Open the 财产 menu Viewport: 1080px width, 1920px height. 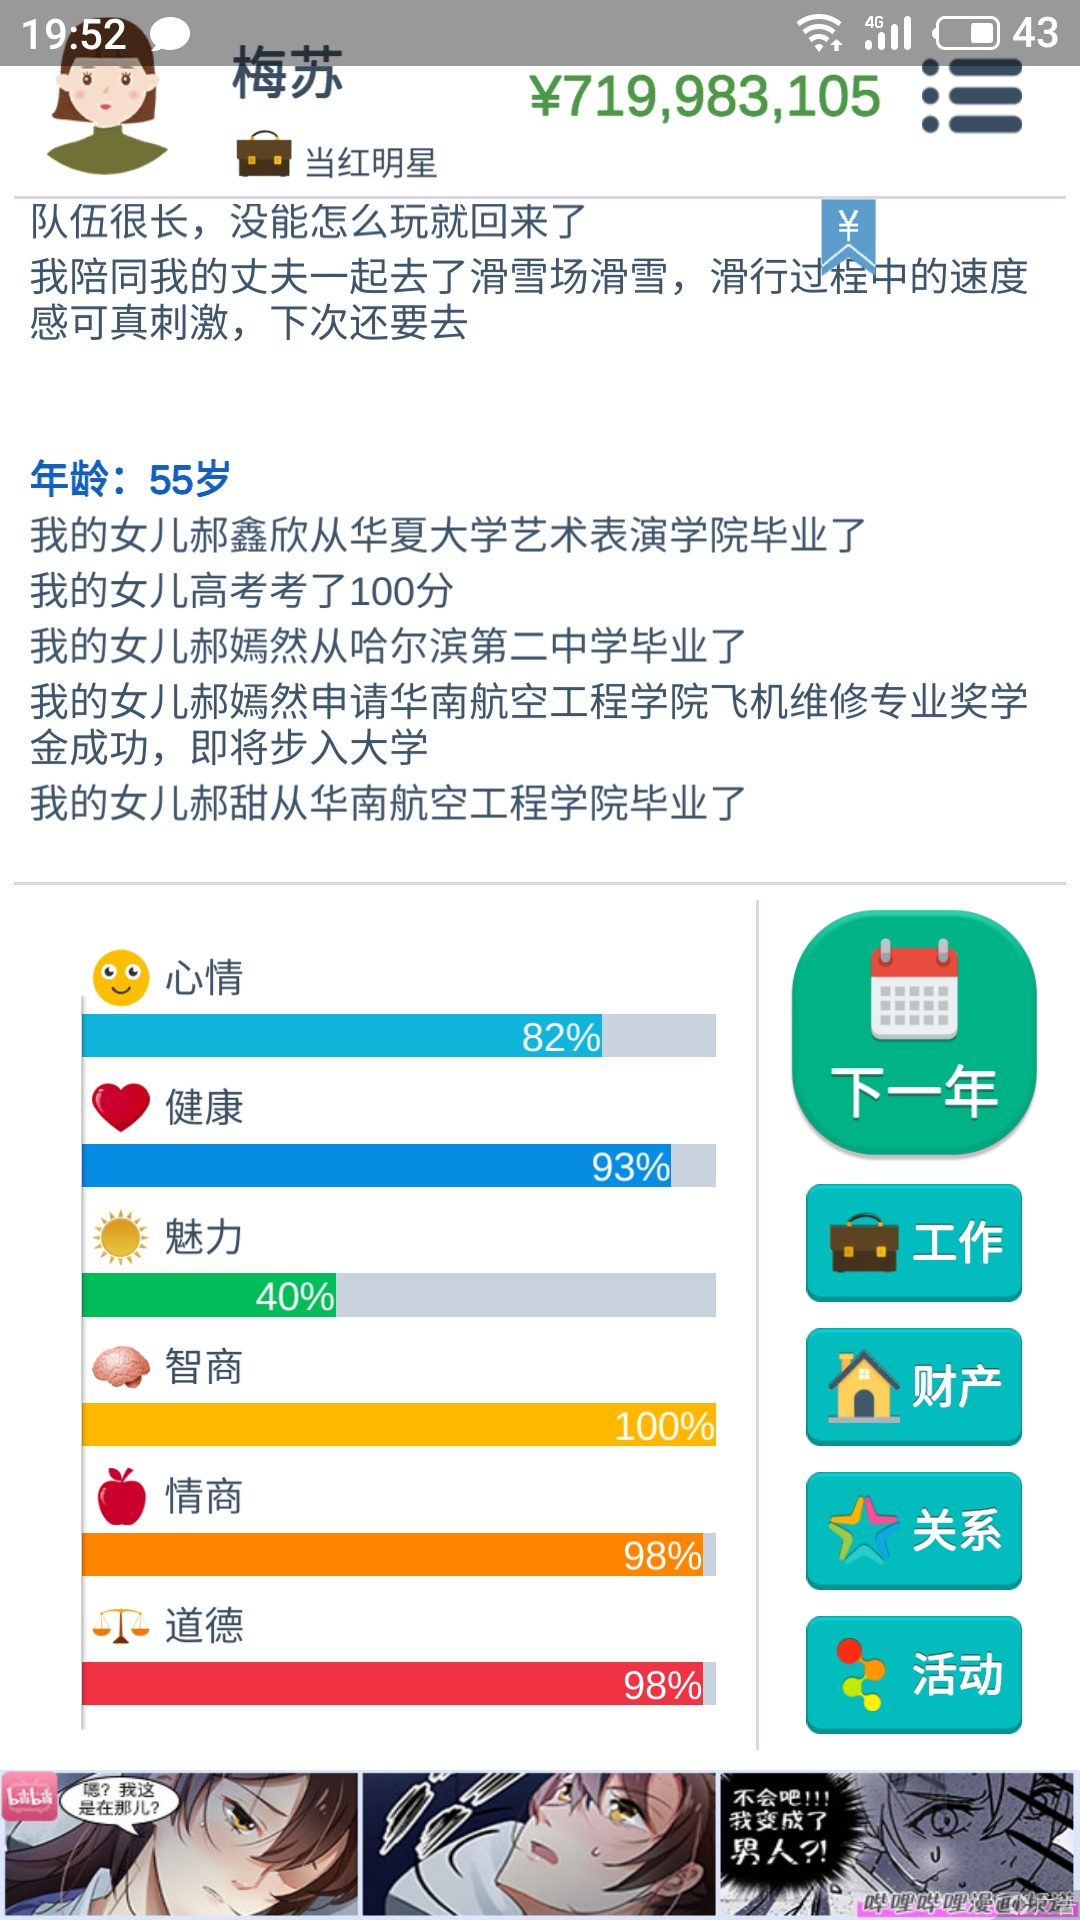(x=914, y=1386)
